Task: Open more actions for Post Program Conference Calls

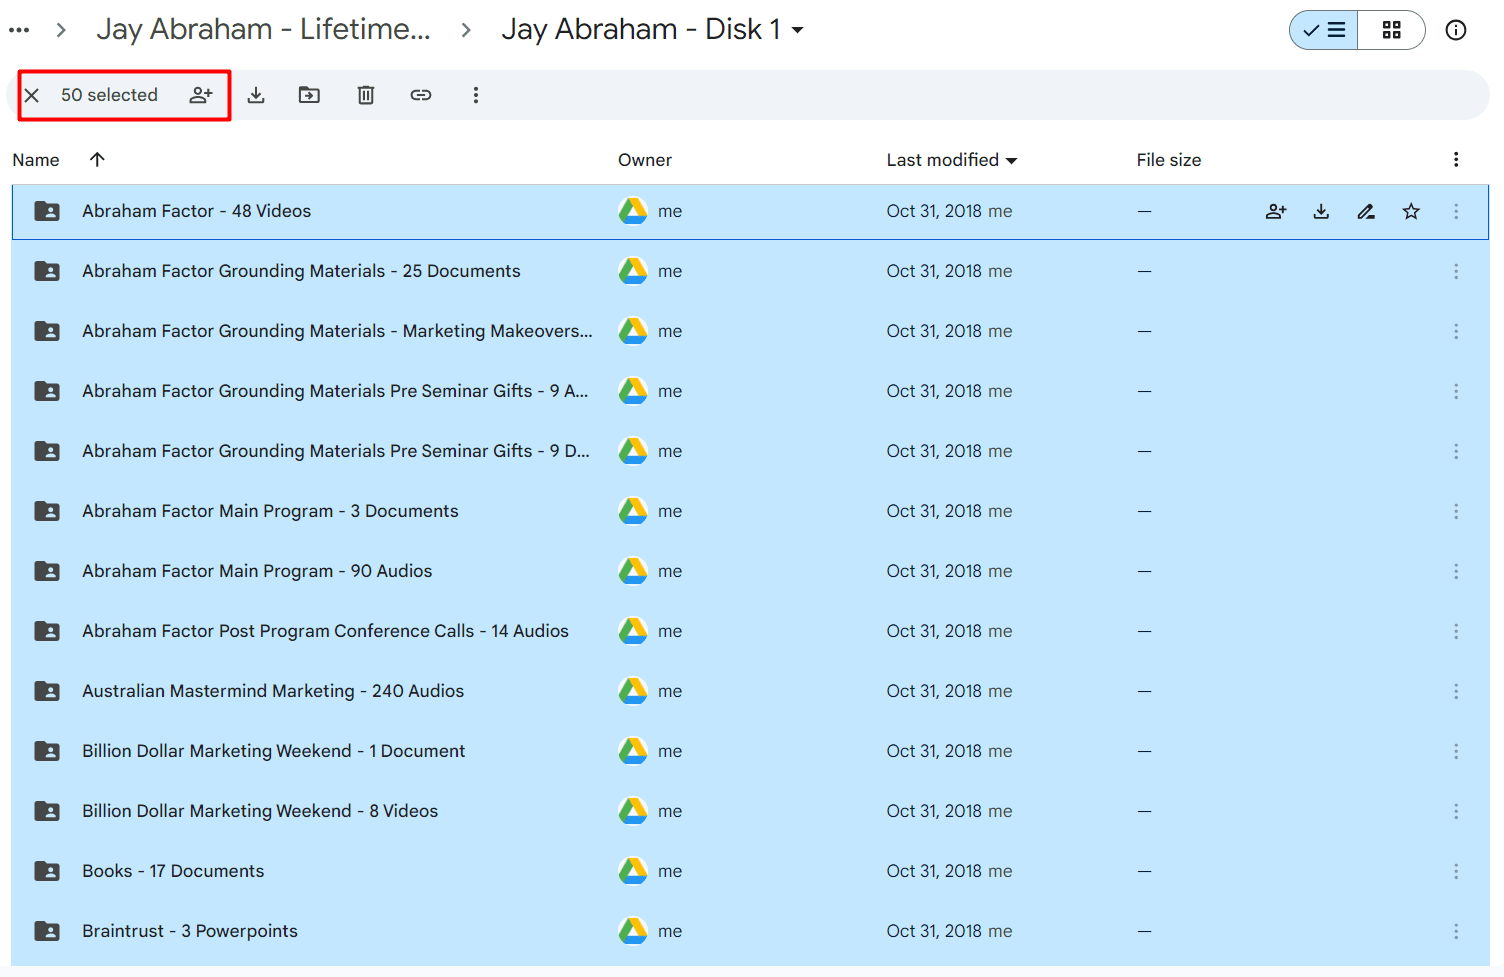Action: [1456, 631]
